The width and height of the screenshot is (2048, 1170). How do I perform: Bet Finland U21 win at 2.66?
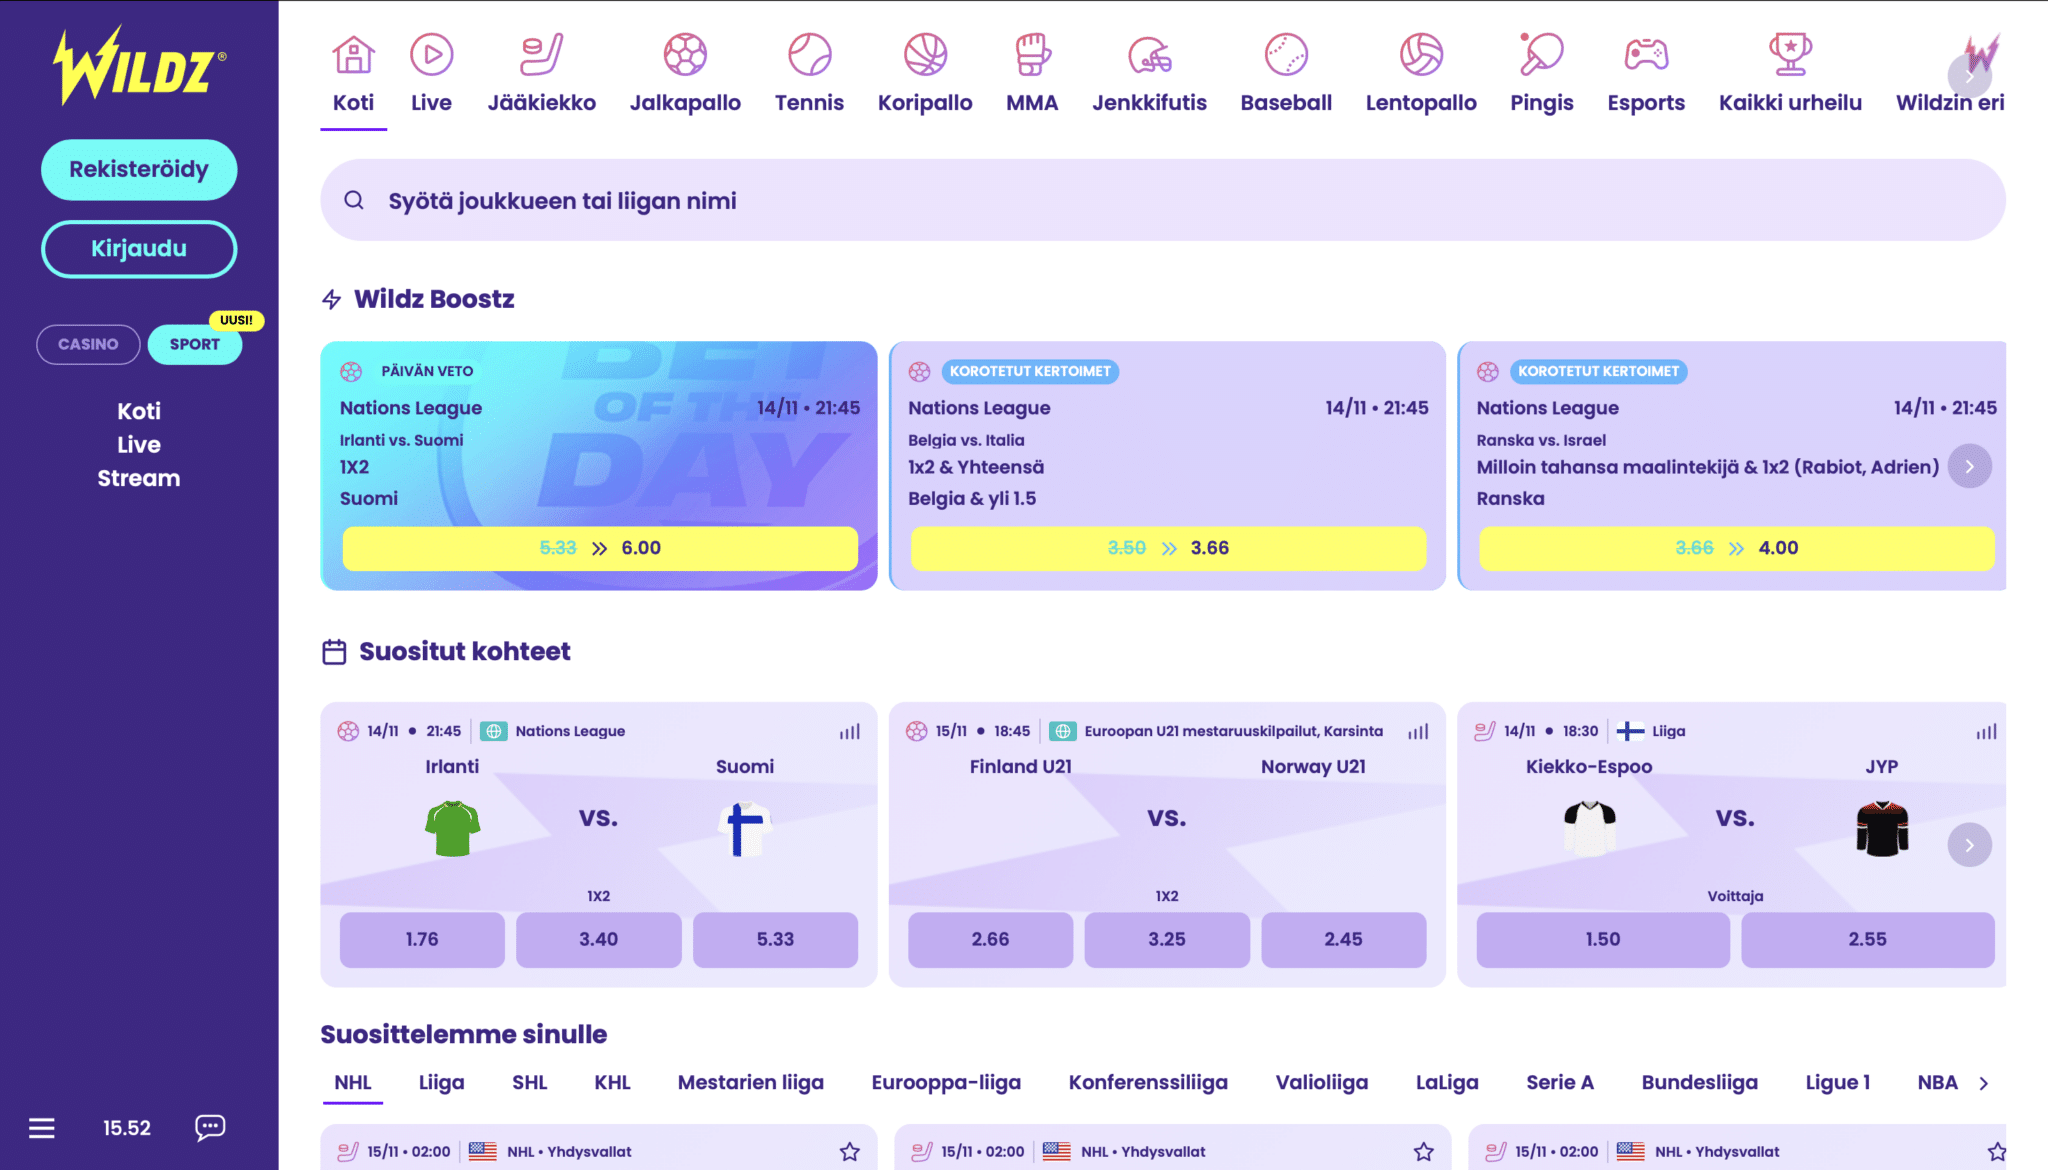pos(990,939)
